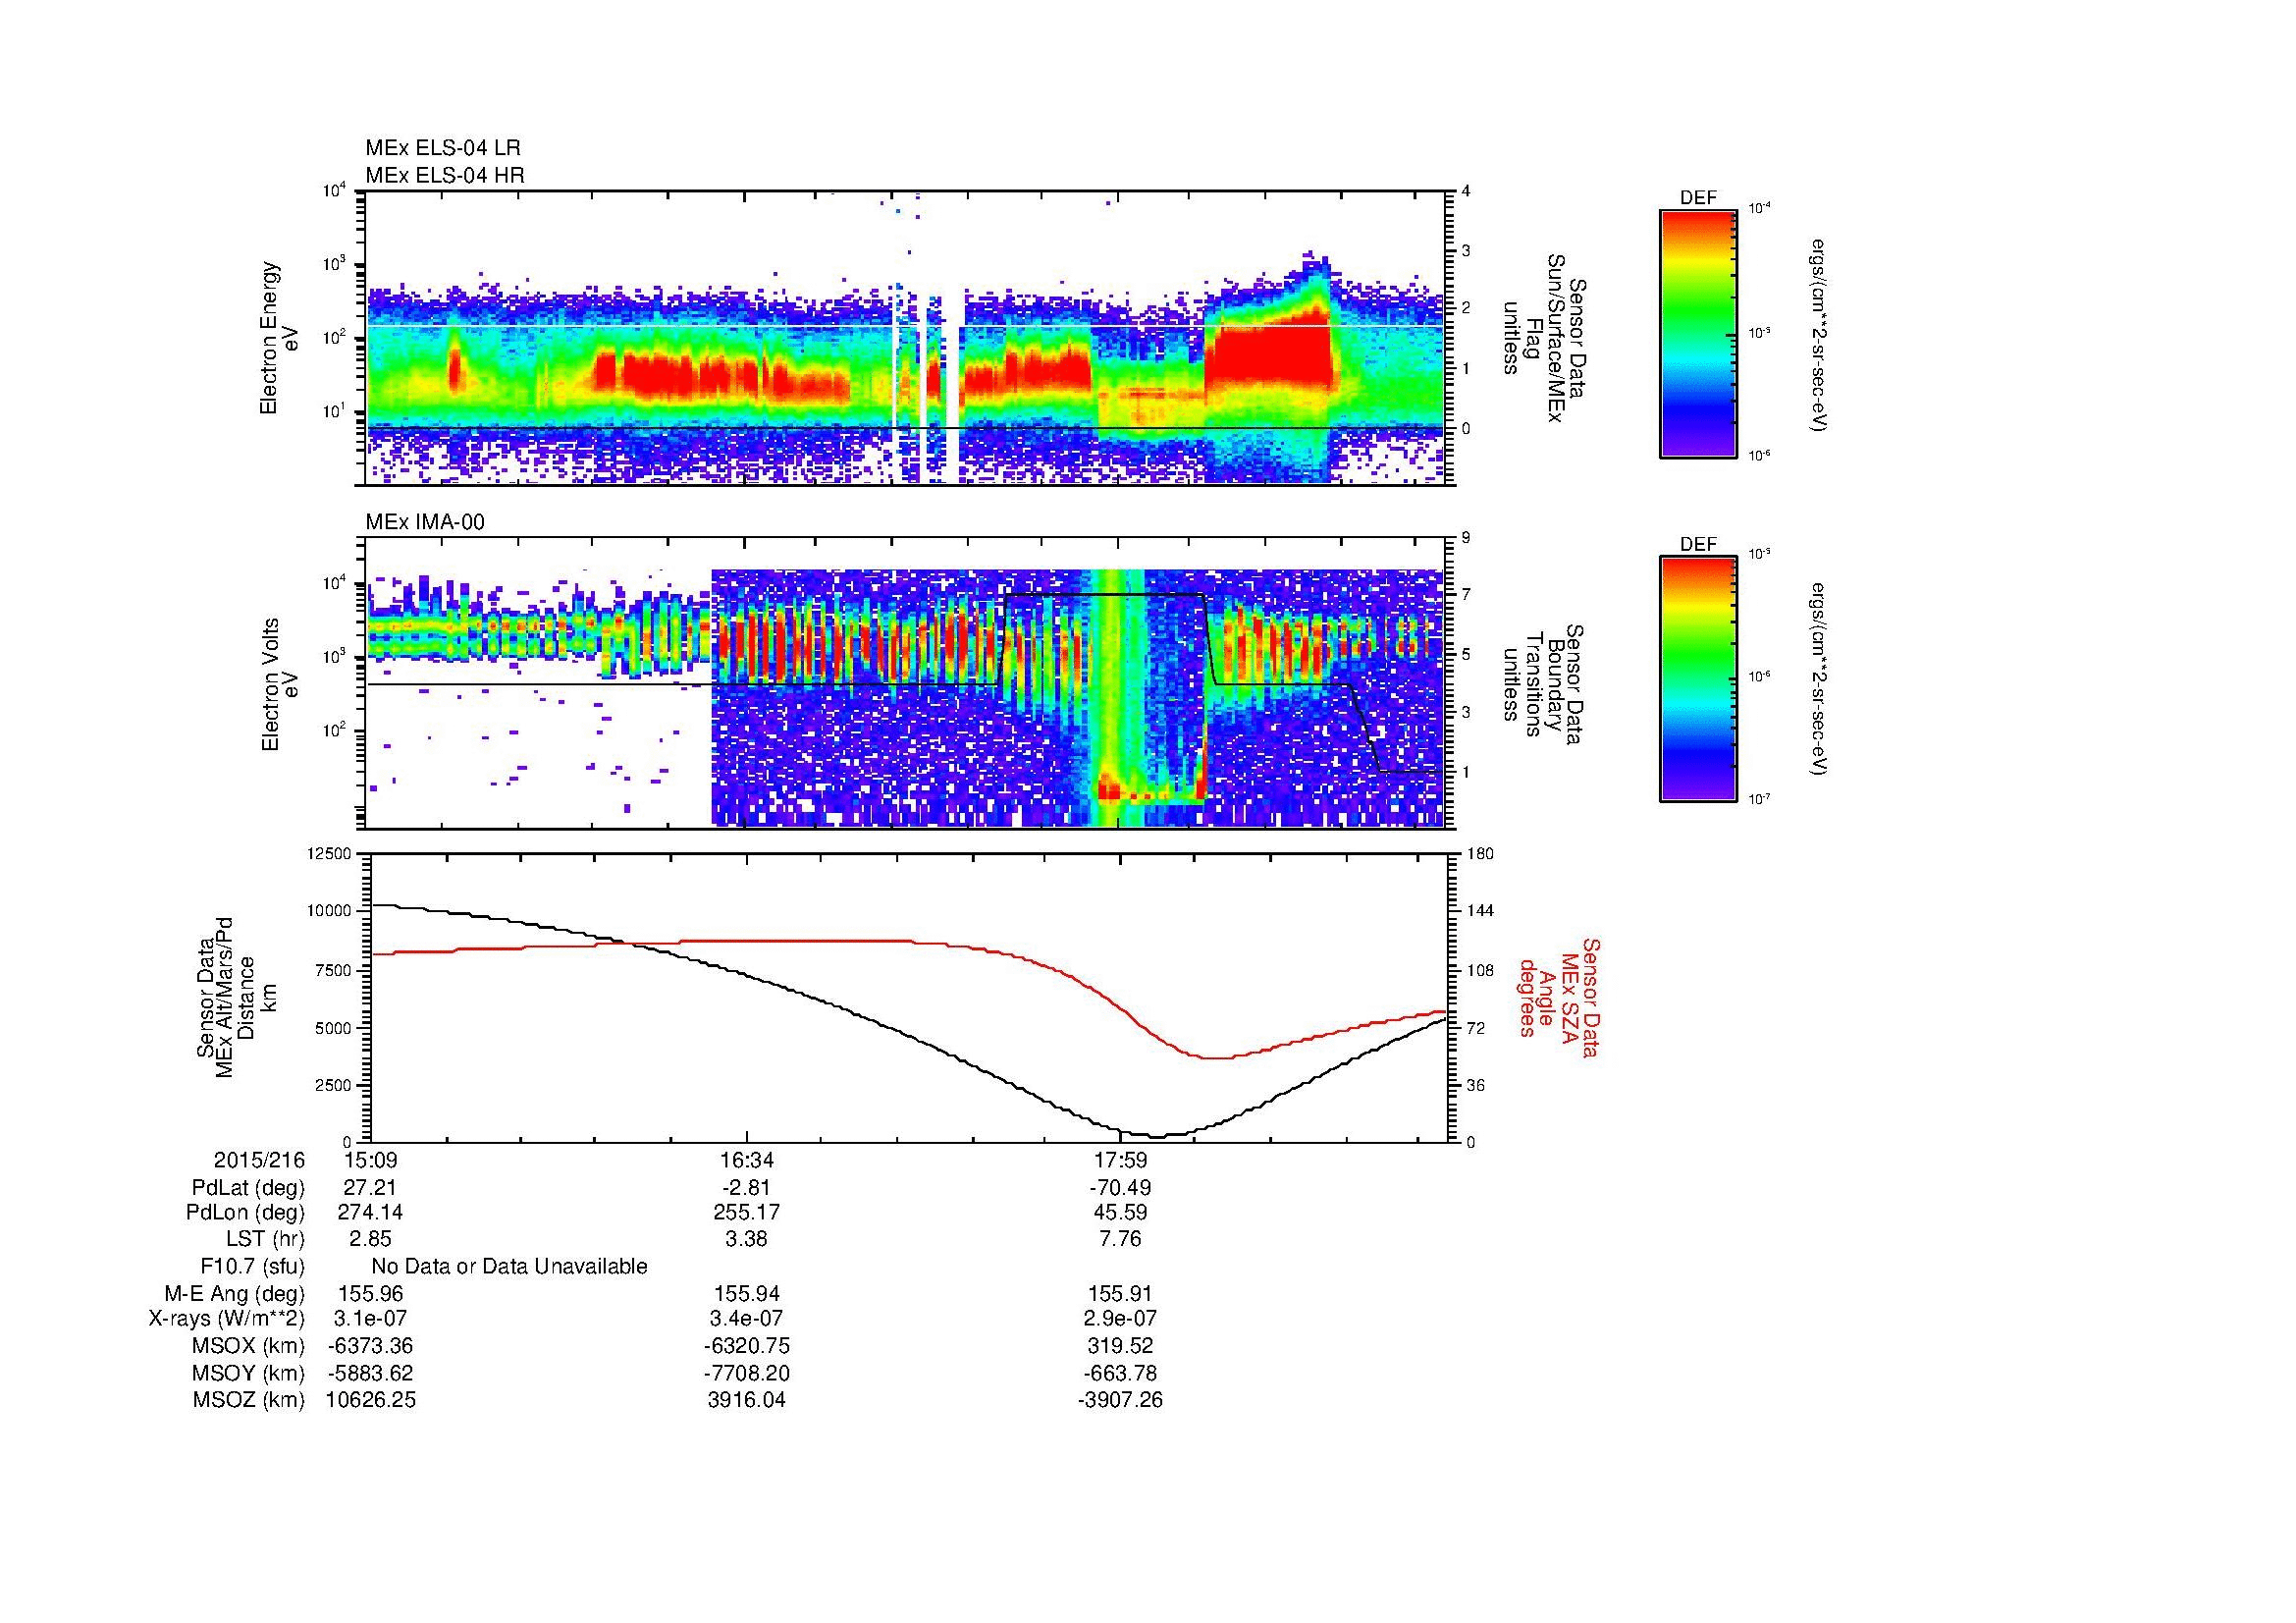Click LST value 7.76

(x=1121, y=1240)
